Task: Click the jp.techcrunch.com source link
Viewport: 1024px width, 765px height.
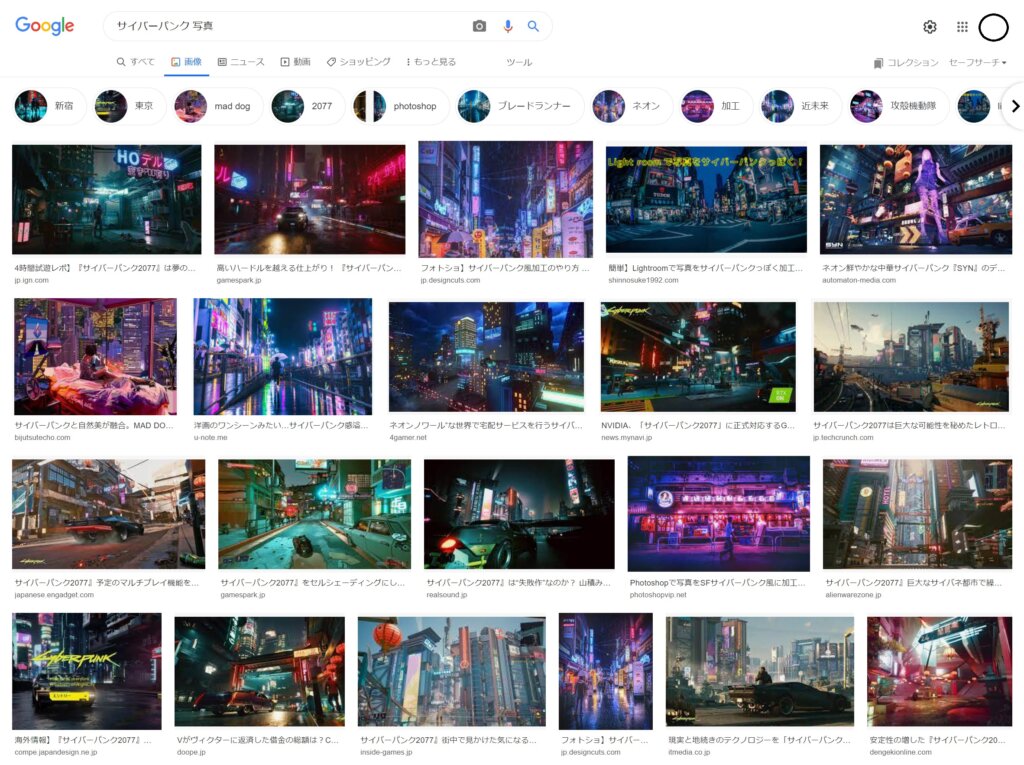Action: (x=843, y=438)
